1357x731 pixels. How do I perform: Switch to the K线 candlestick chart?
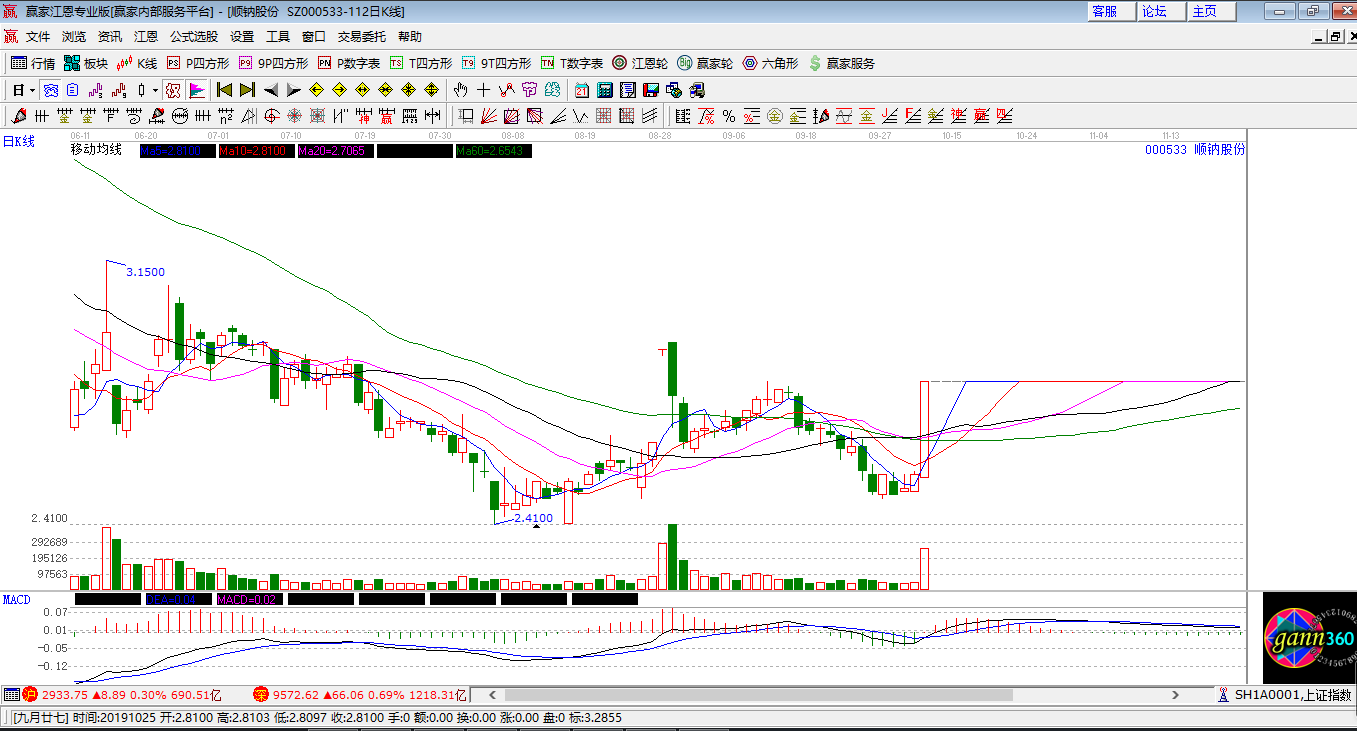137,63
